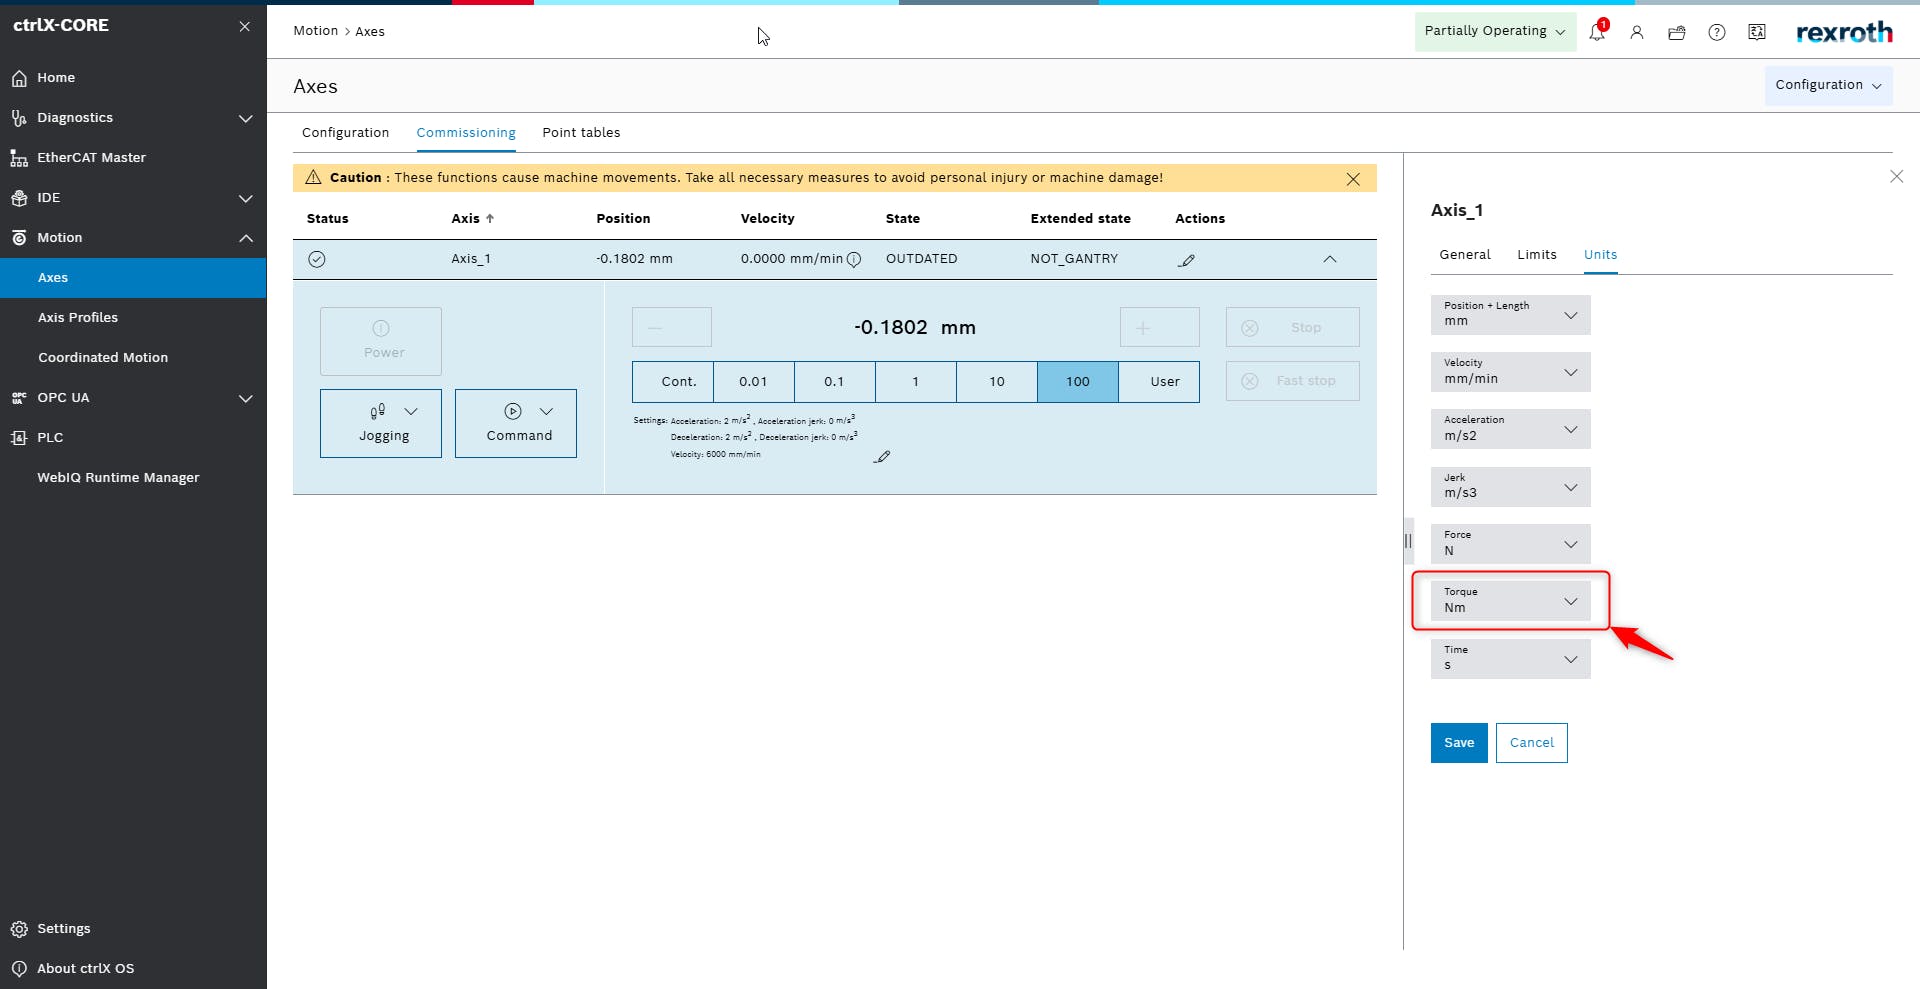This screenshot has width=1920, height=989.
Task: Click the jog minus direction button
Action: pos(671,327)
